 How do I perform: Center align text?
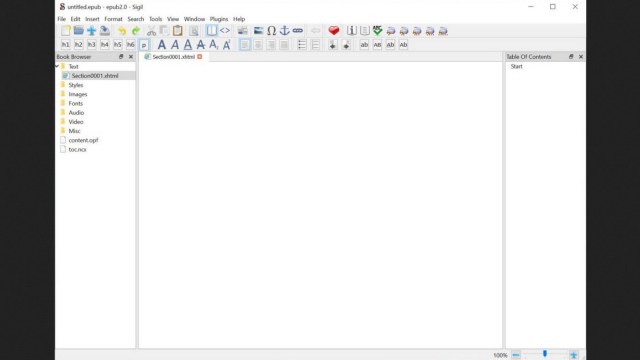pos(258,45)
